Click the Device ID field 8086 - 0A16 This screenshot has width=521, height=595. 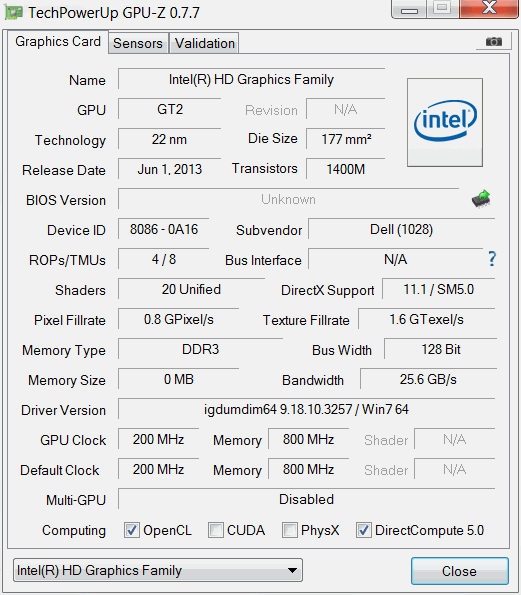pos(164,229)
